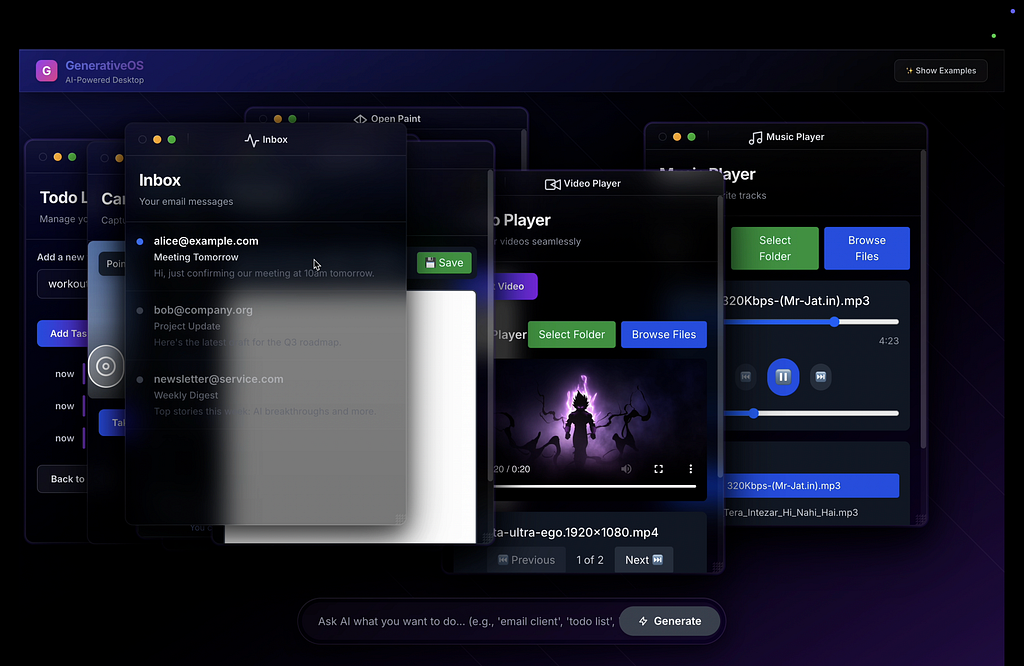This screenshot has width=1024, height=666.
Task: Click Back to button in Todo window
Action: (x=63, y=479)
